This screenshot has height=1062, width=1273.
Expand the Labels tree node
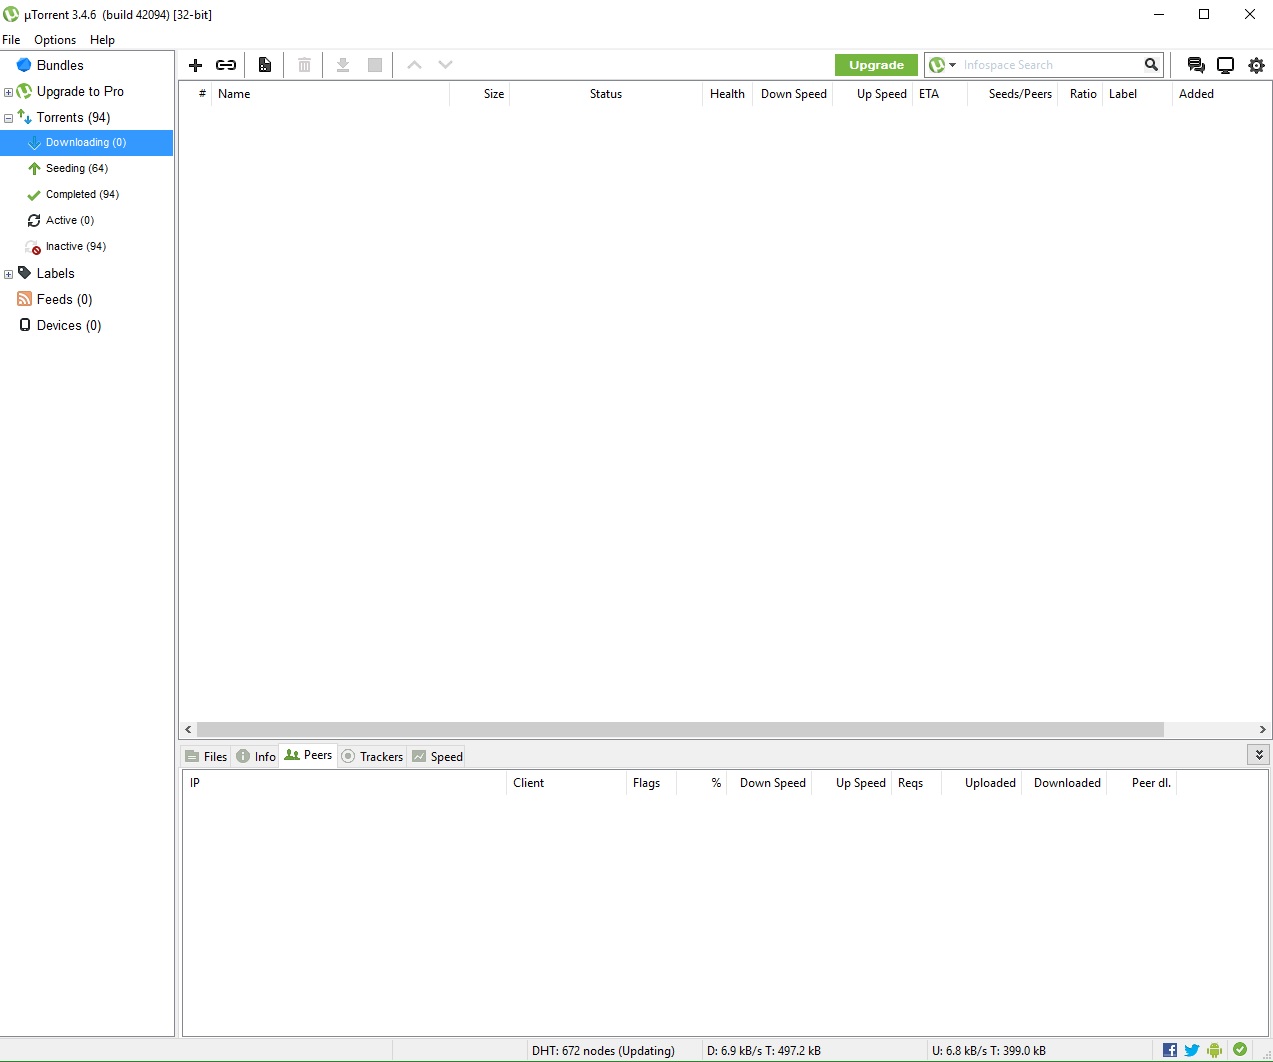(8, 274)
